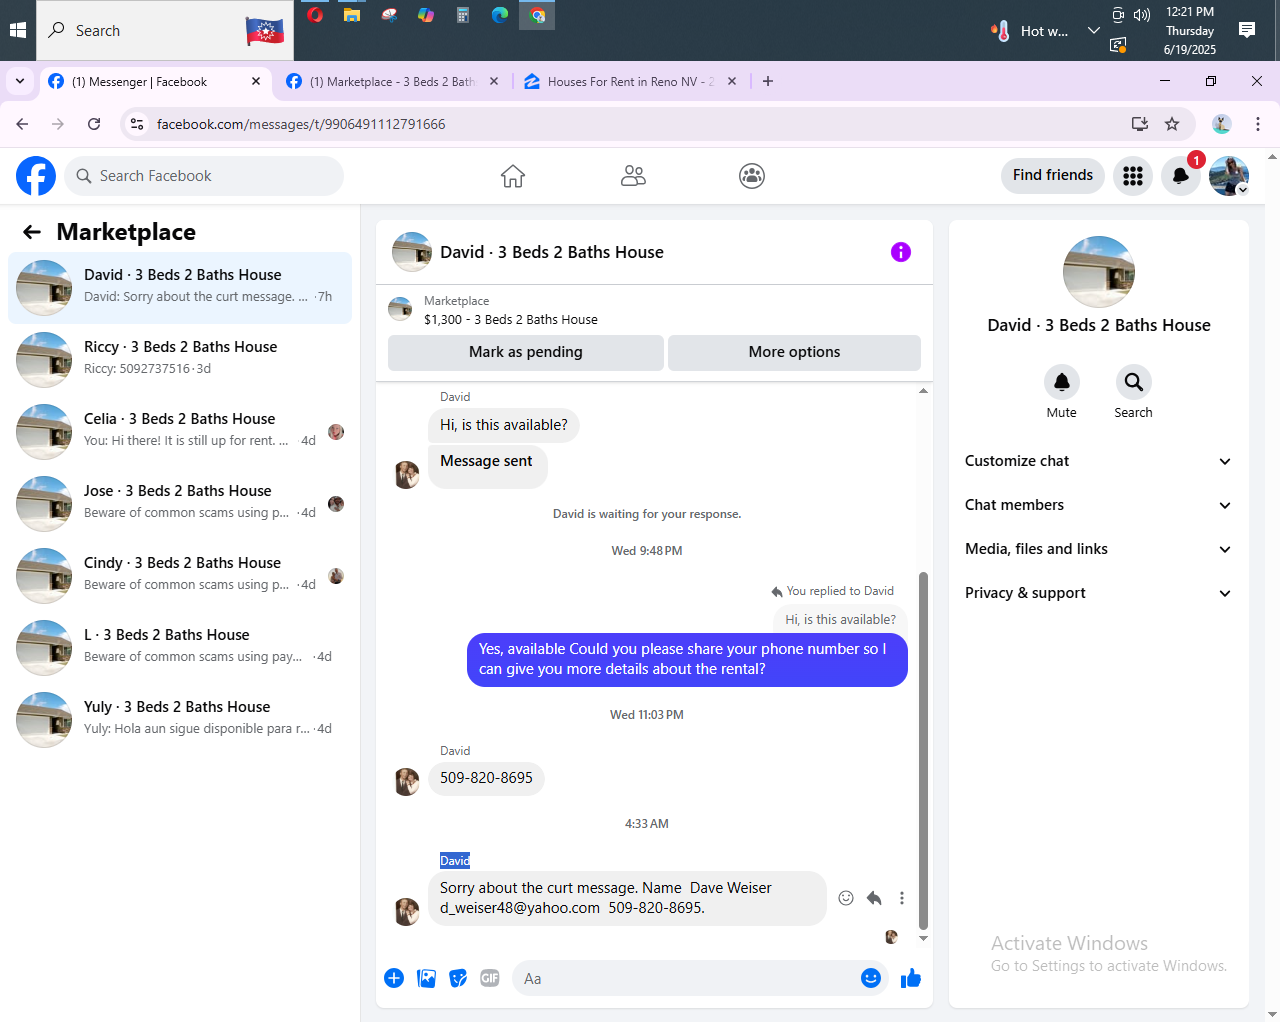Screen dimensions: 1280x1022
Task: Open Jose's 3 Beds 2 Baths House conversation
Action: coord(180,504)
